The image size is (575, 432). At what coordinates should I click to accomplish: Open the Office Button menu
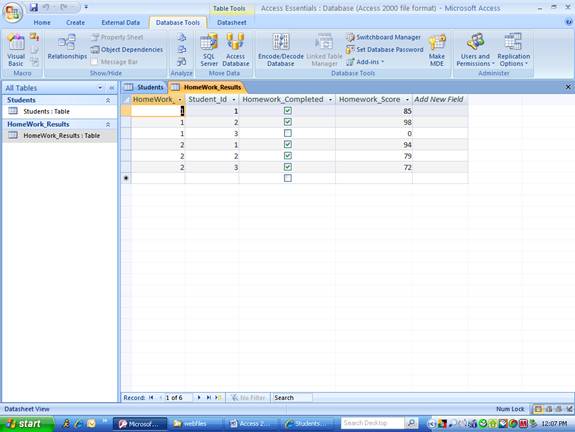[x=13, y=12]
